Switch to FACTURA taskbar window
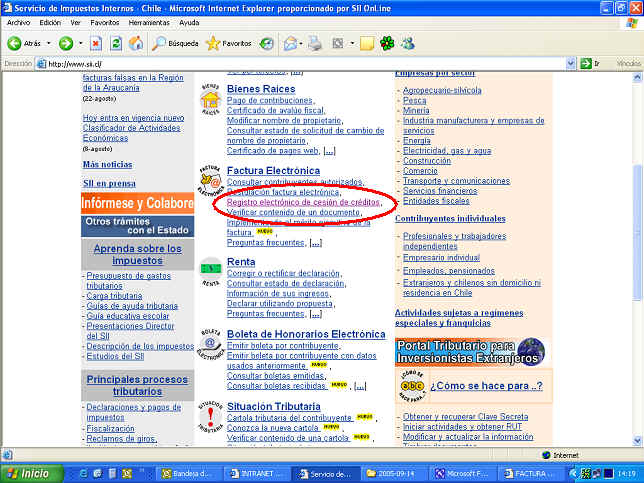The image size is (644, 483). click(529, 474)
